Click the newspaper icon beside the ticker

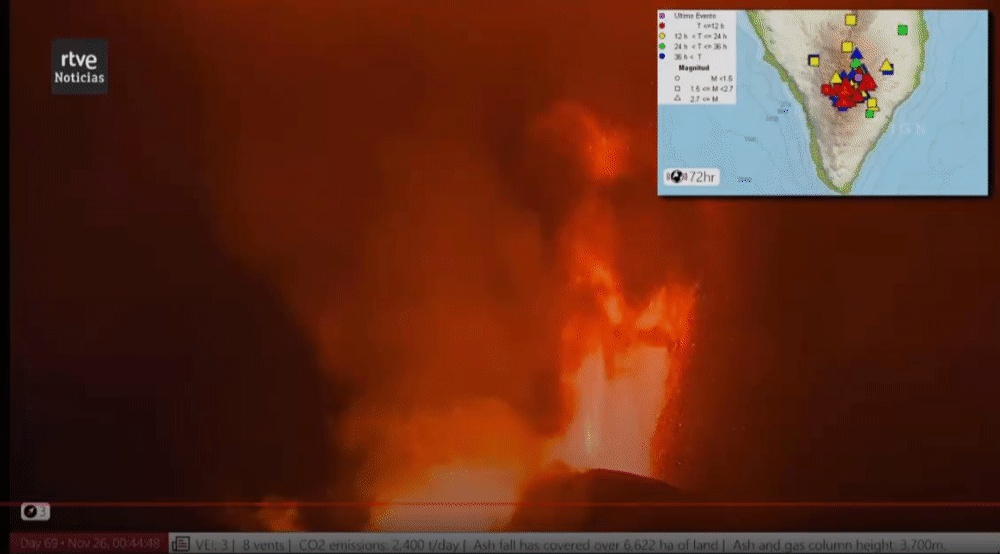click(181, 544)
